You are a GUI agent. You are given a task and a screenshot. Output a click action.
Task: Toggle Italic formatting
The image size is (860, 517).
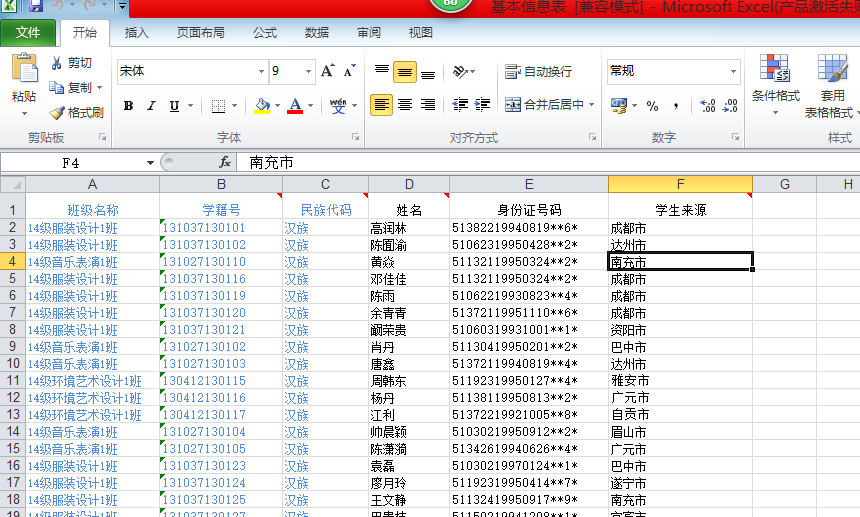[x=151, y=106]
